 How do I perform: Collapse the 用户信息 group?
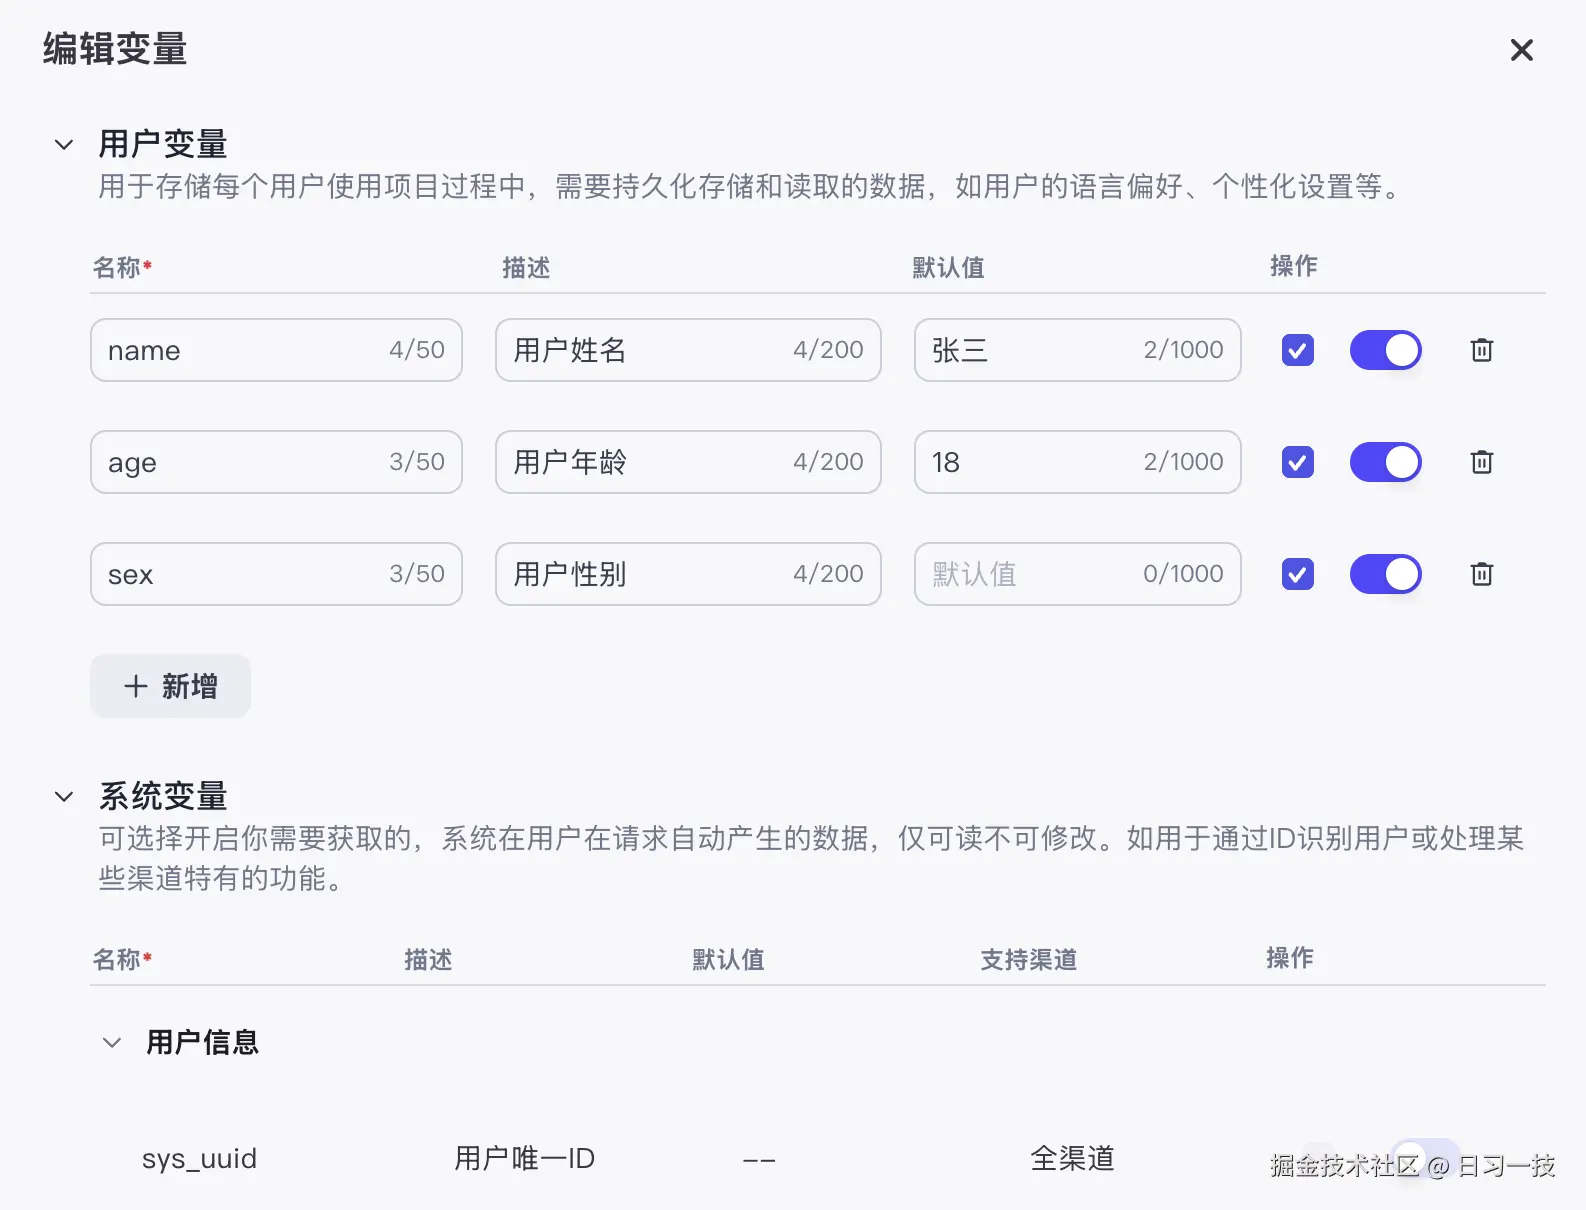(x=112, y=1043)
